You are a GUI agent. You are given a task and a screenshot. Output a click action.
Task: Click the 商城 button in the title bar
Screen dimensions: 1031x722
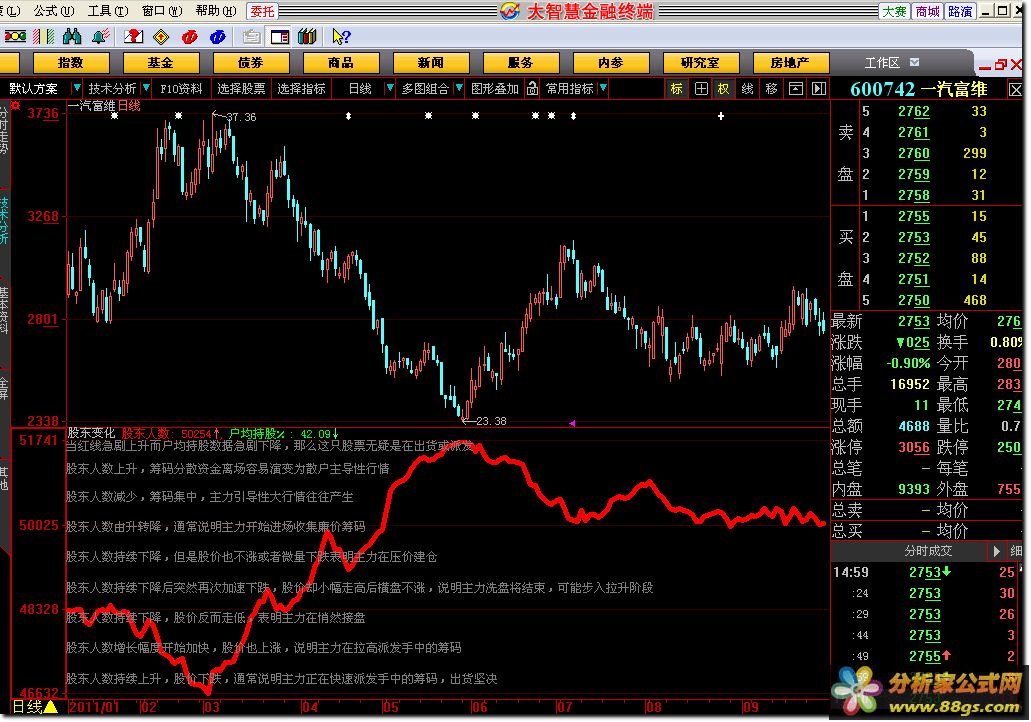(x=927, y=11)
